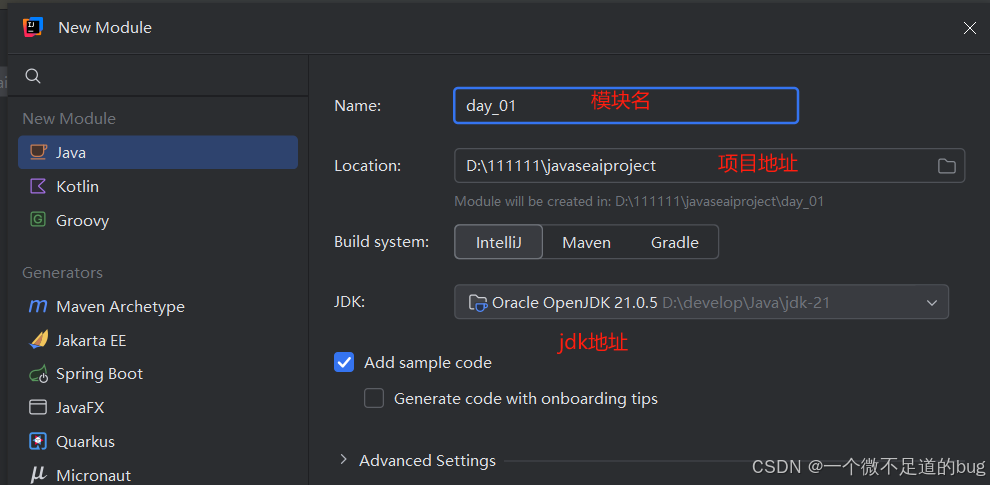
Task: Browse for location with folder icon
Action: [x=946, y=166]
